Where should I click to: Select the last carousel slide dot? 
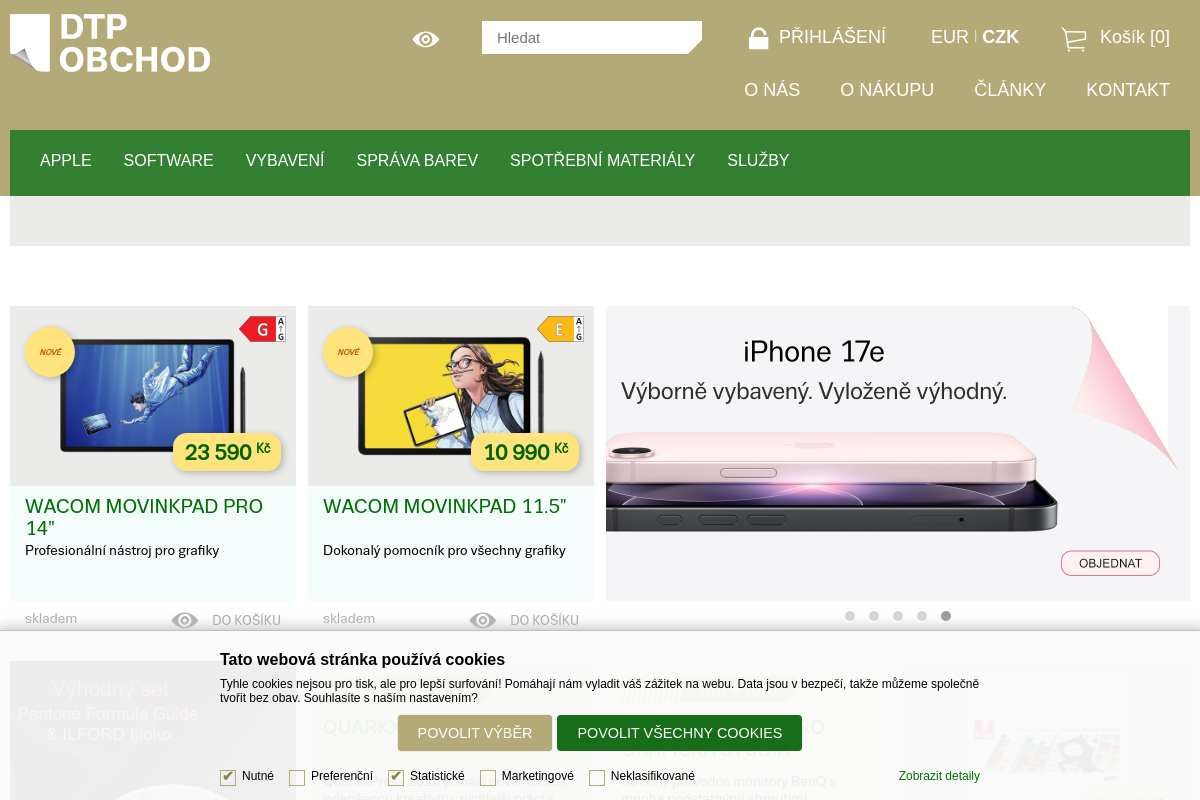tap(946, 616)
